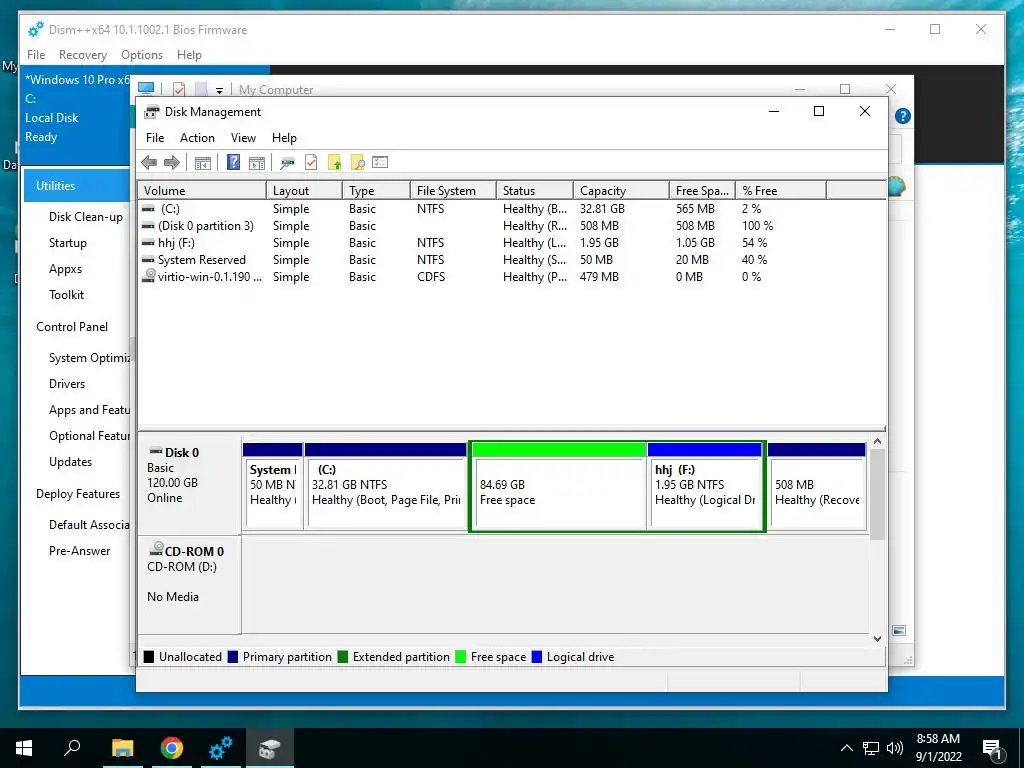Launch Google Chrome from taskbar
Screen dimensions: 1024x768
click(171, 748)
